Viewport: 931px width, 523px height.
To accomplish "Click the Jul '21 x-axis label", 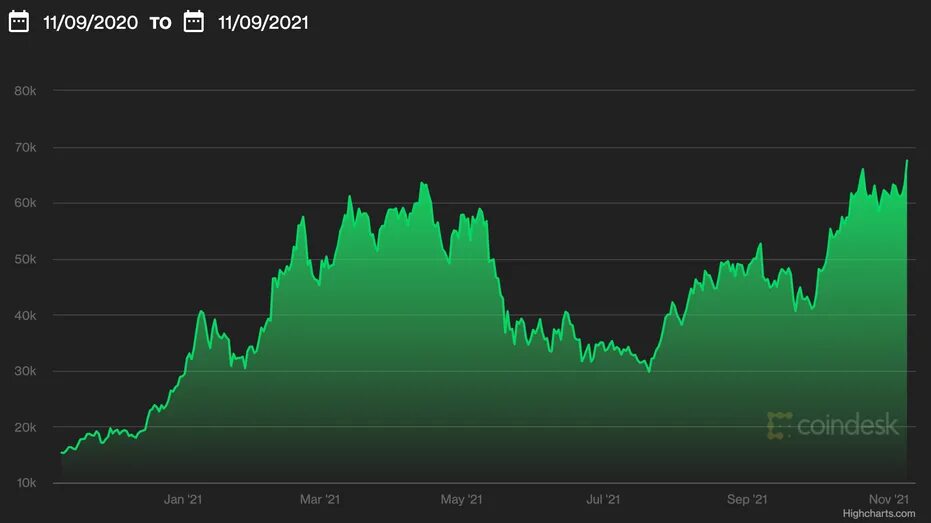I will pyautogui.click(x=603, y=499).
